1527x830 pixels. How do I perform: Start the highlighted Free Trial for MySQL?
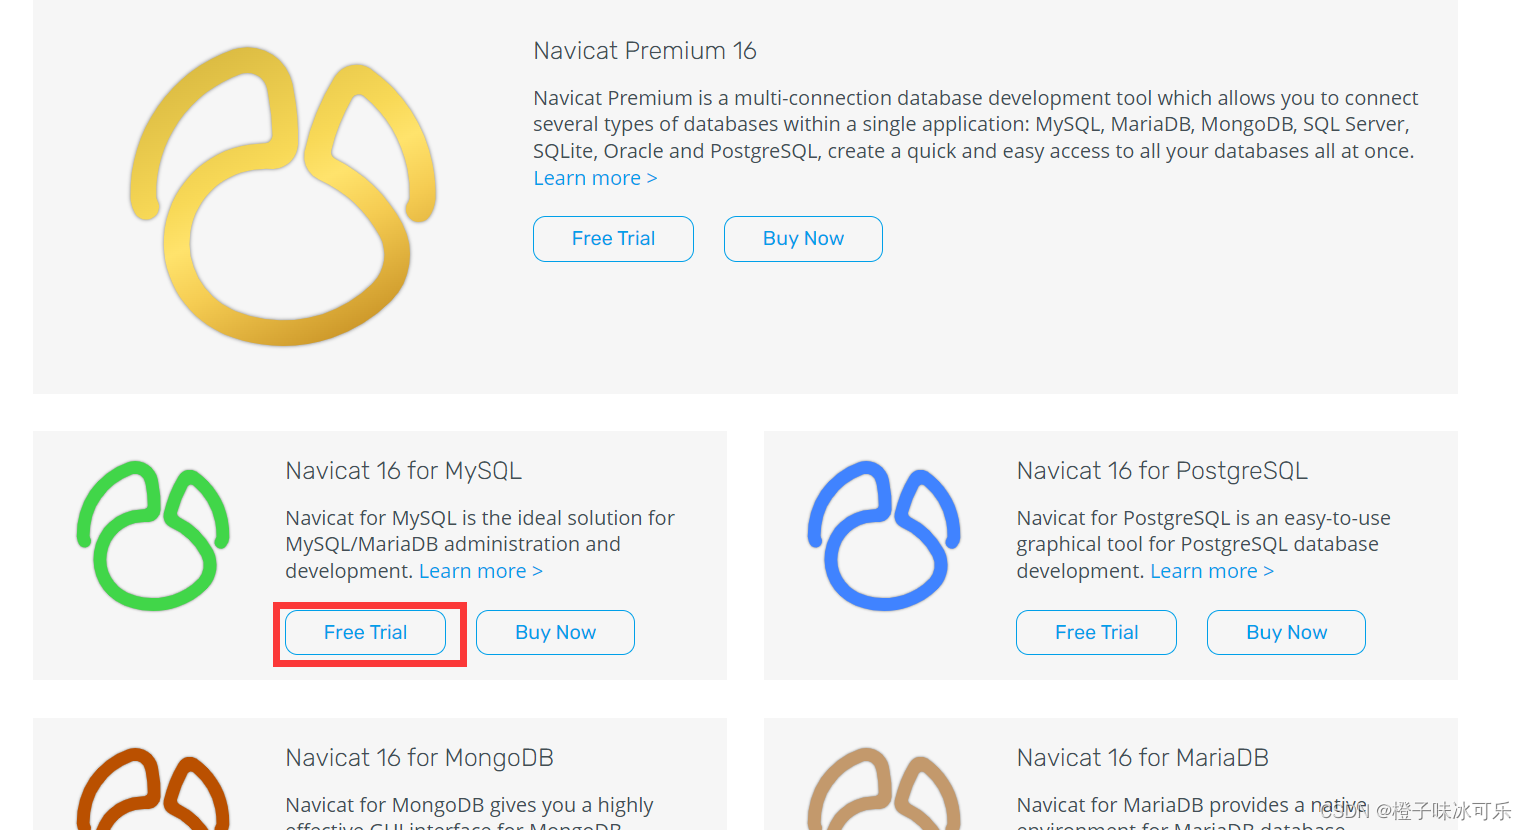[x=364, y=632]
